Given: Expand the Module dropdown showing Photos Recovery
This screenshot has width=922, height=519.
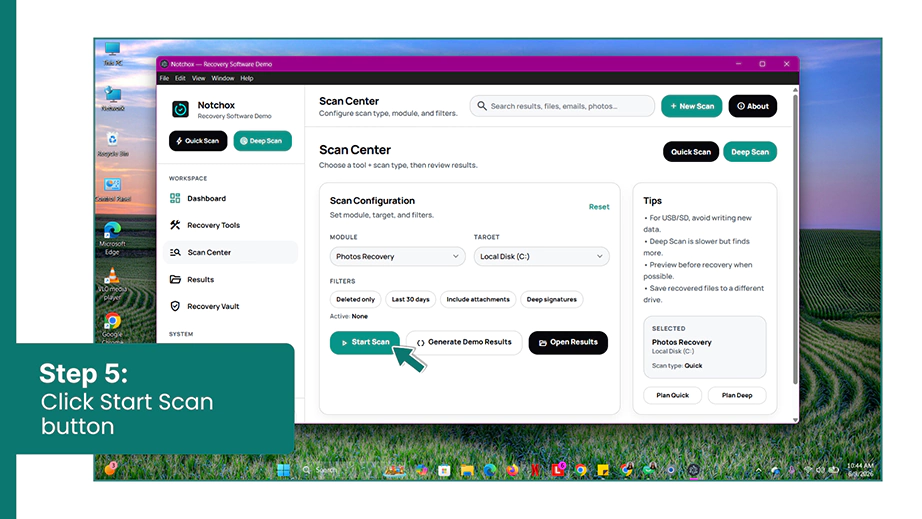Looking at the screenshot, I should 397,256.
